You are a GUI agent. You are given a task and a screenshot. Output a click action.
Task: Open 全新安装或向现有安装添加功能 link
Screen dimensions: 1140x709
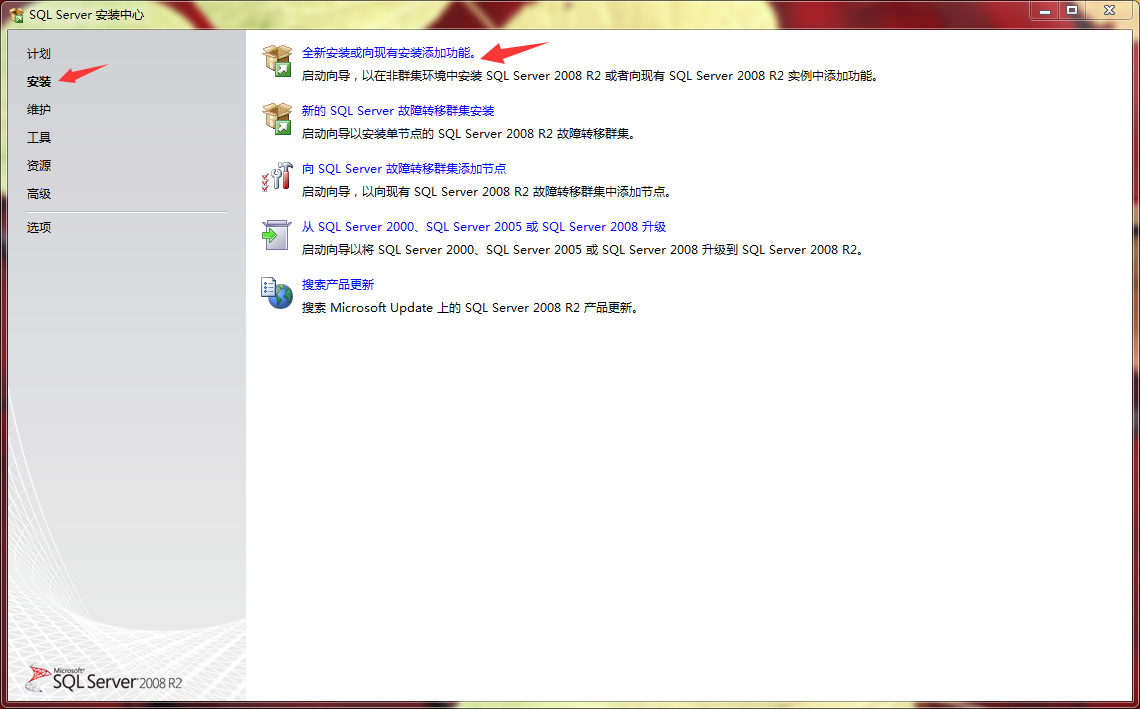(389, 53)
